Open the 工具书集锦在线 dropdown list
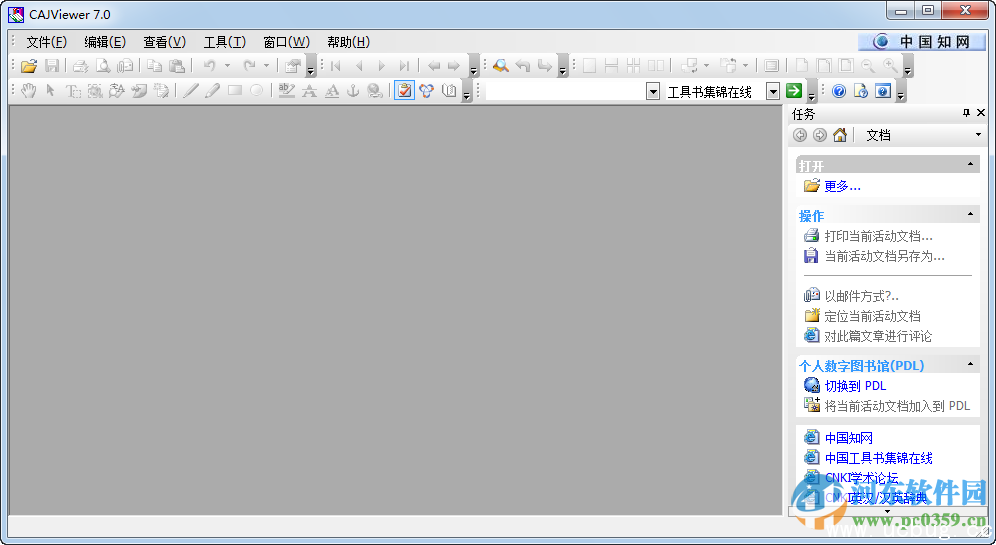996x545 pixels. coord(772,91)
